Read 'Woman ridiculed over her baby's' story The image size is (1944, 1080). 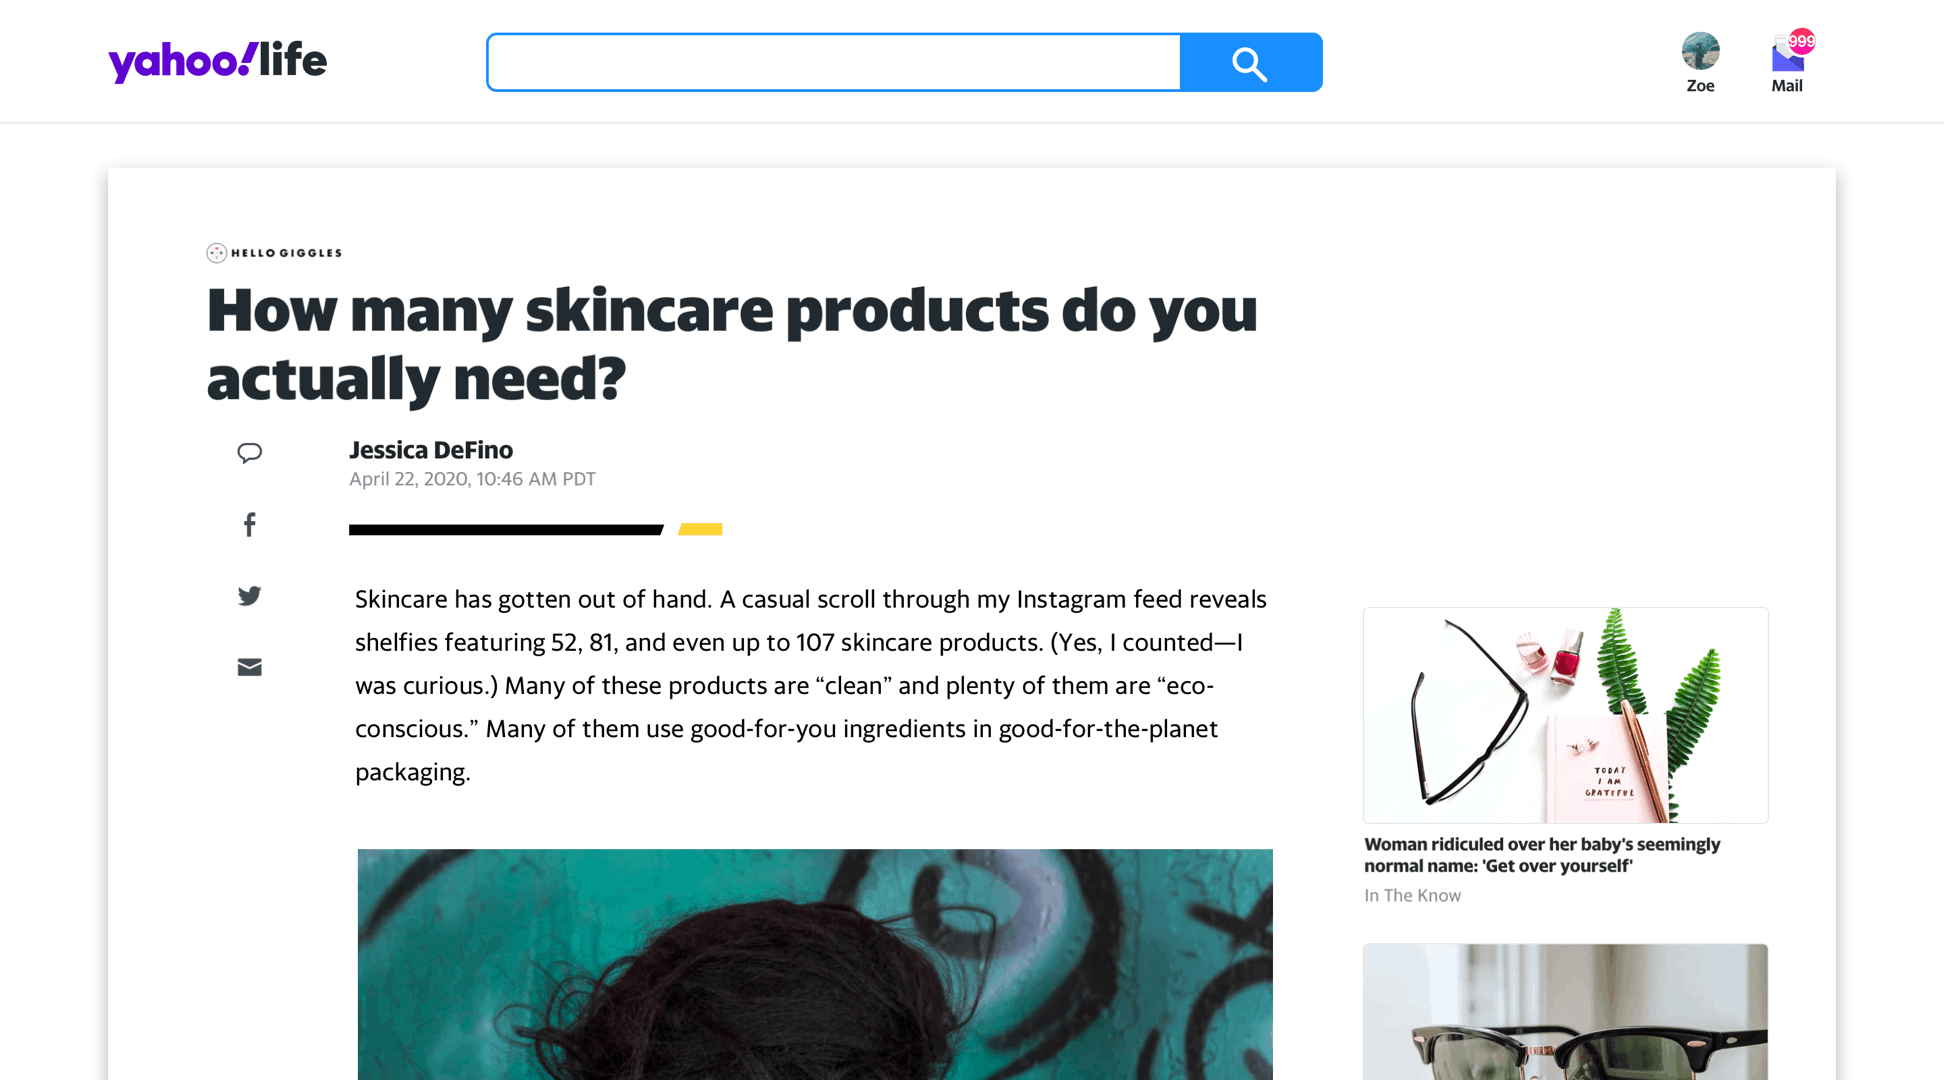tap(1542, 855)
